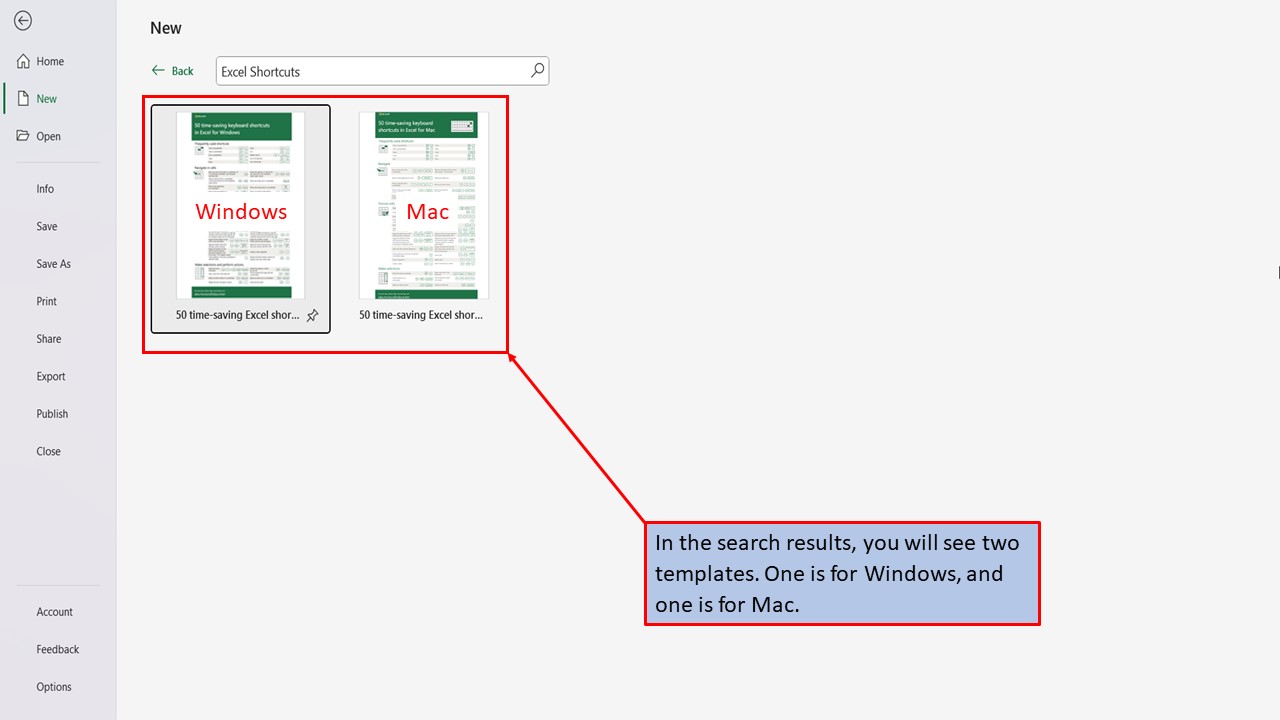
Task: Open the Publish section
Action: click(x=51, y=413)
